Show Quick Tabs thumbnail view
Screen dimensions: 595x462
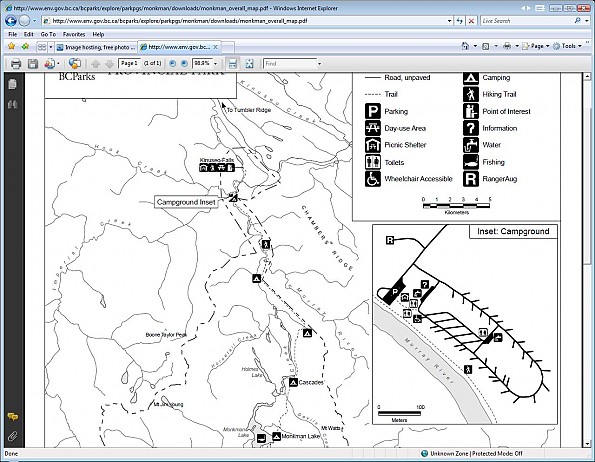[42, 47]
